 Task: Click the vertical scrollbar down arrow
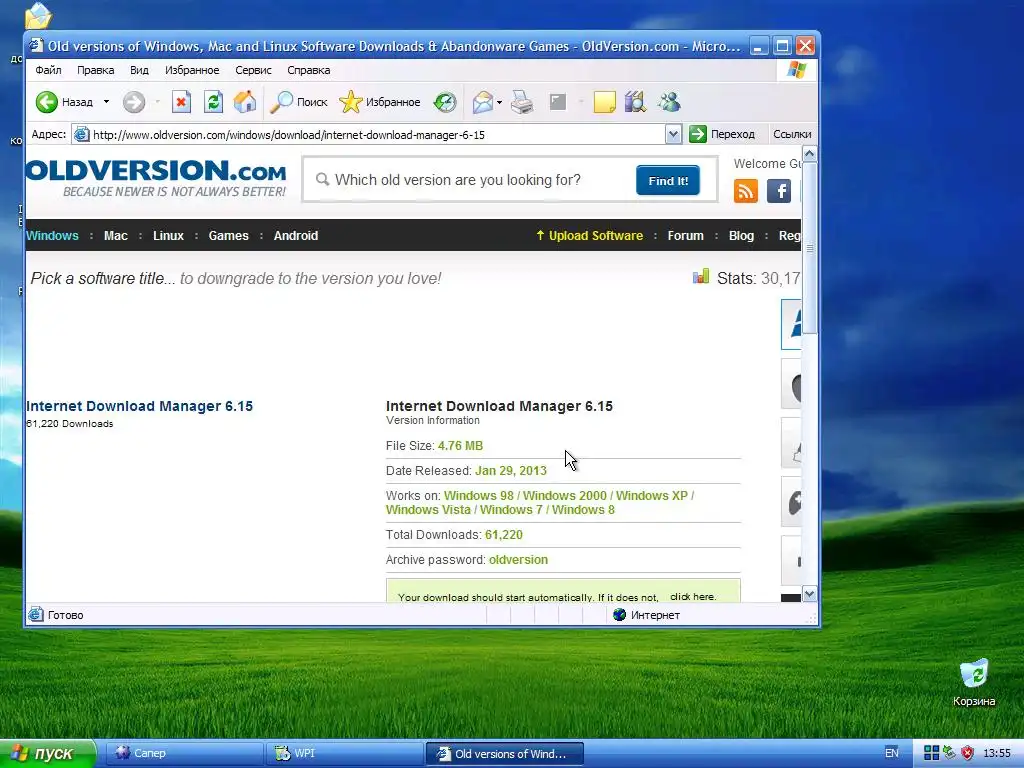click(809, 594)
